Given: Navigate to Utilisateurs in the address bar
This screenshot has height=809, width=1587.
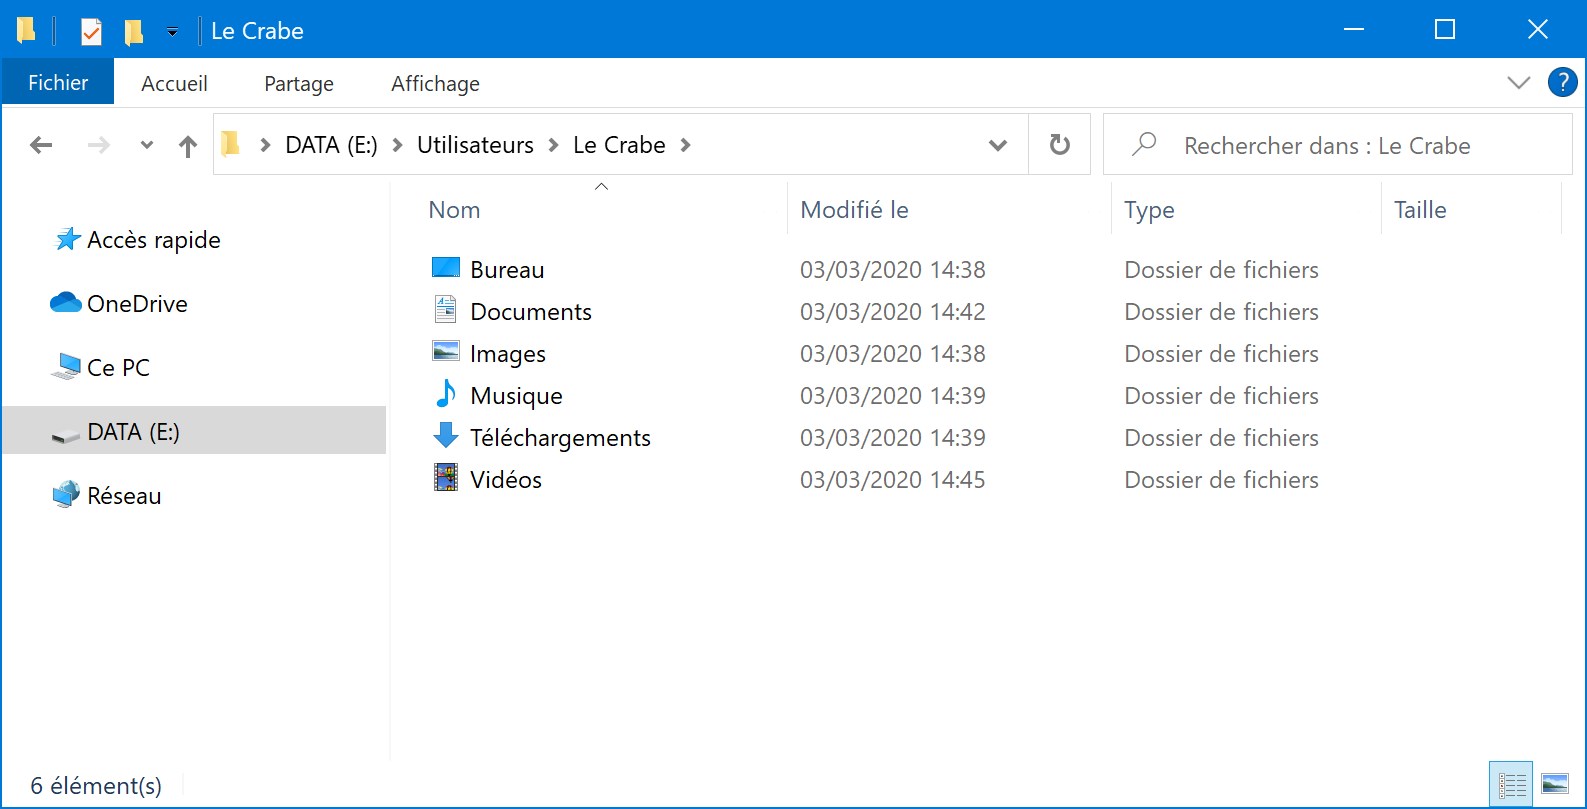Looking at the screenshot, I should coord(475,146).
